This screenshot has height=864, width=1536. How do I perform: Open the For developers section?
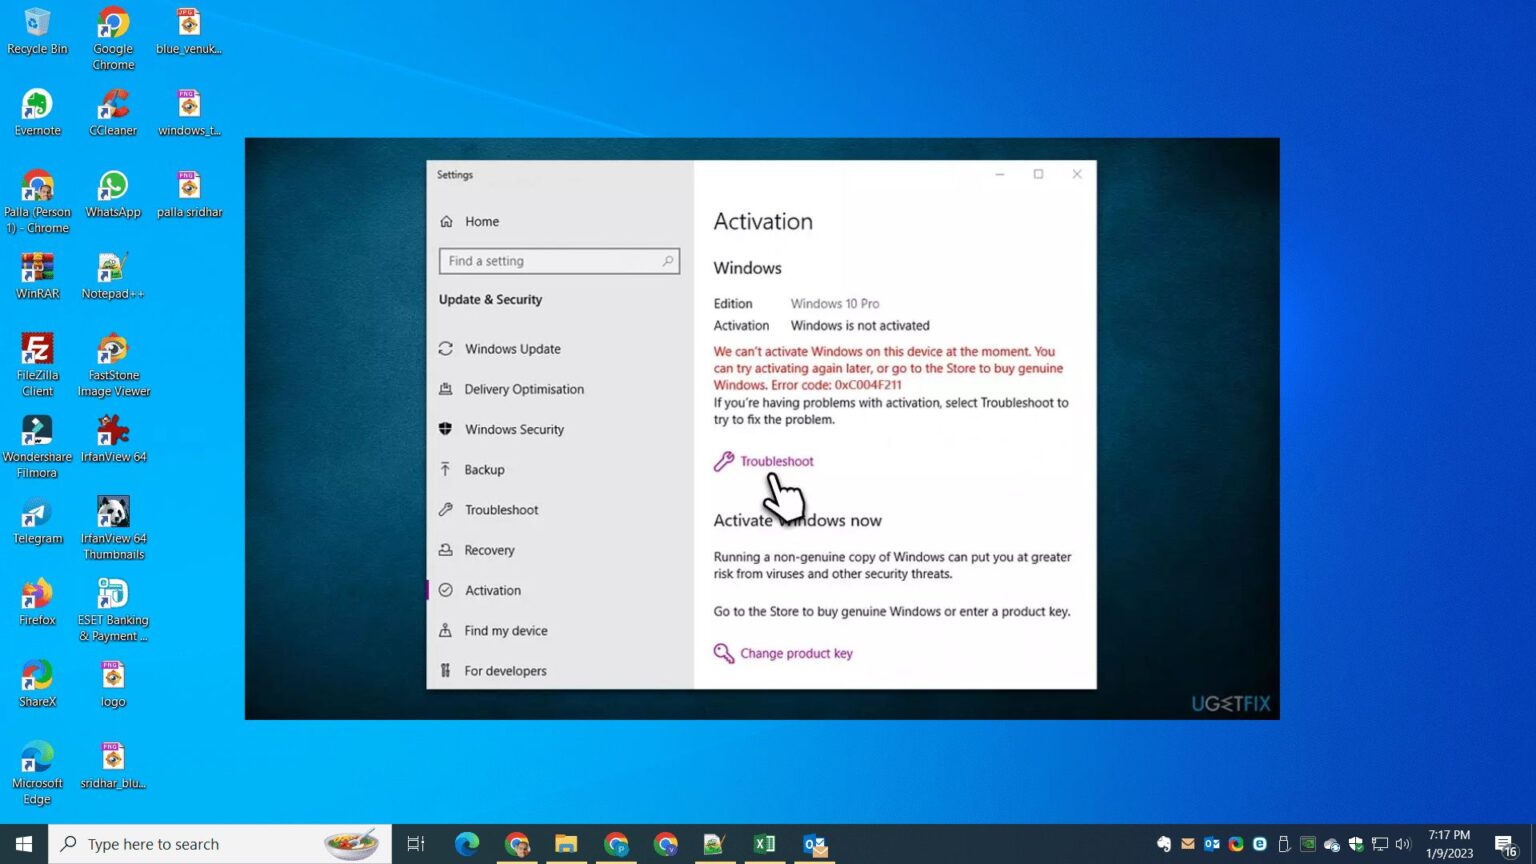coord(505,670)
